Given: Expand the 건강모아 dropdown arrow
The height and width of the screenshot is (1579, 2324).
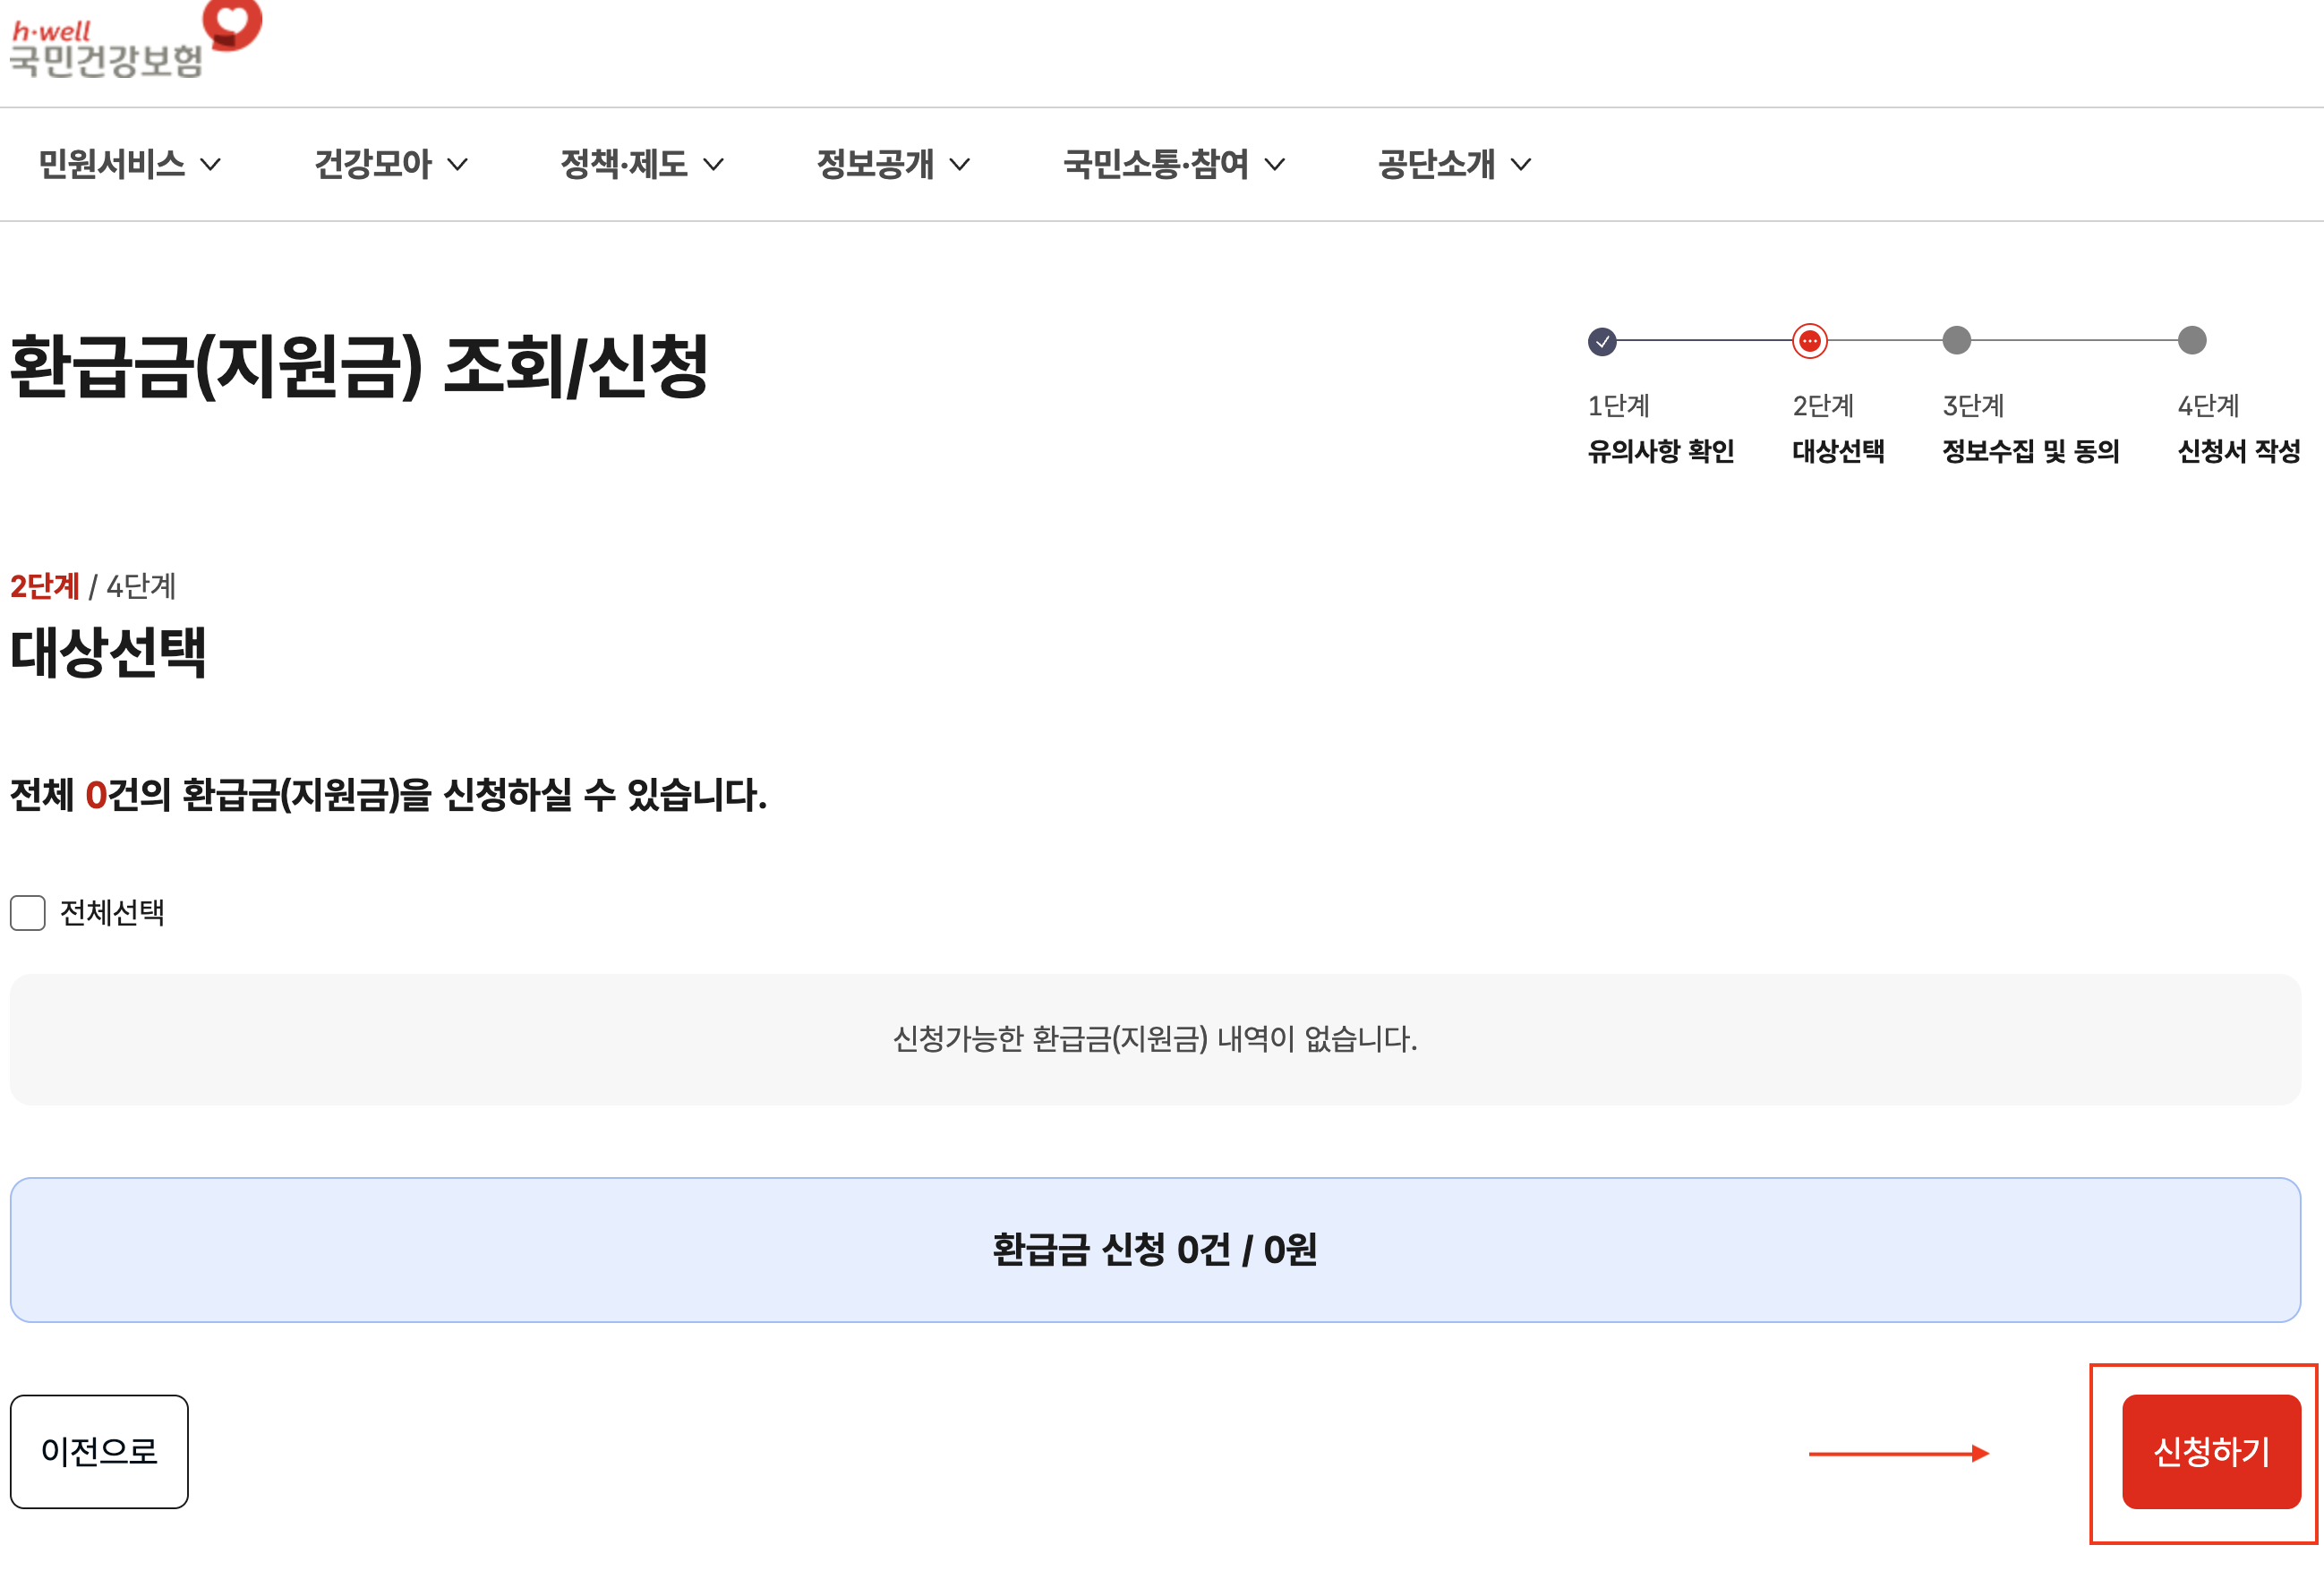Looking at the screenshot, I should (x=457, y=165).
